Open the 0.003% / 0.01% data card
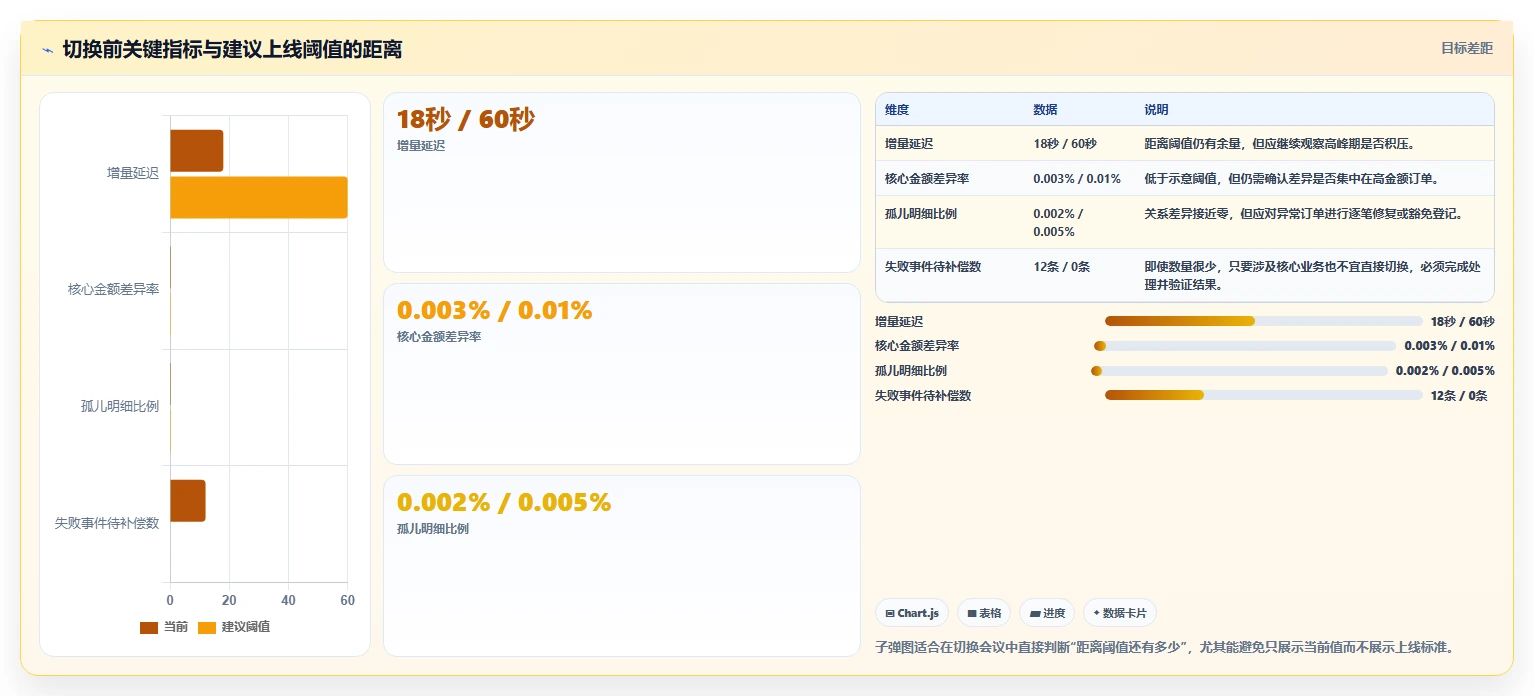This screenshot has height=696, width=1534. [621, 374]
